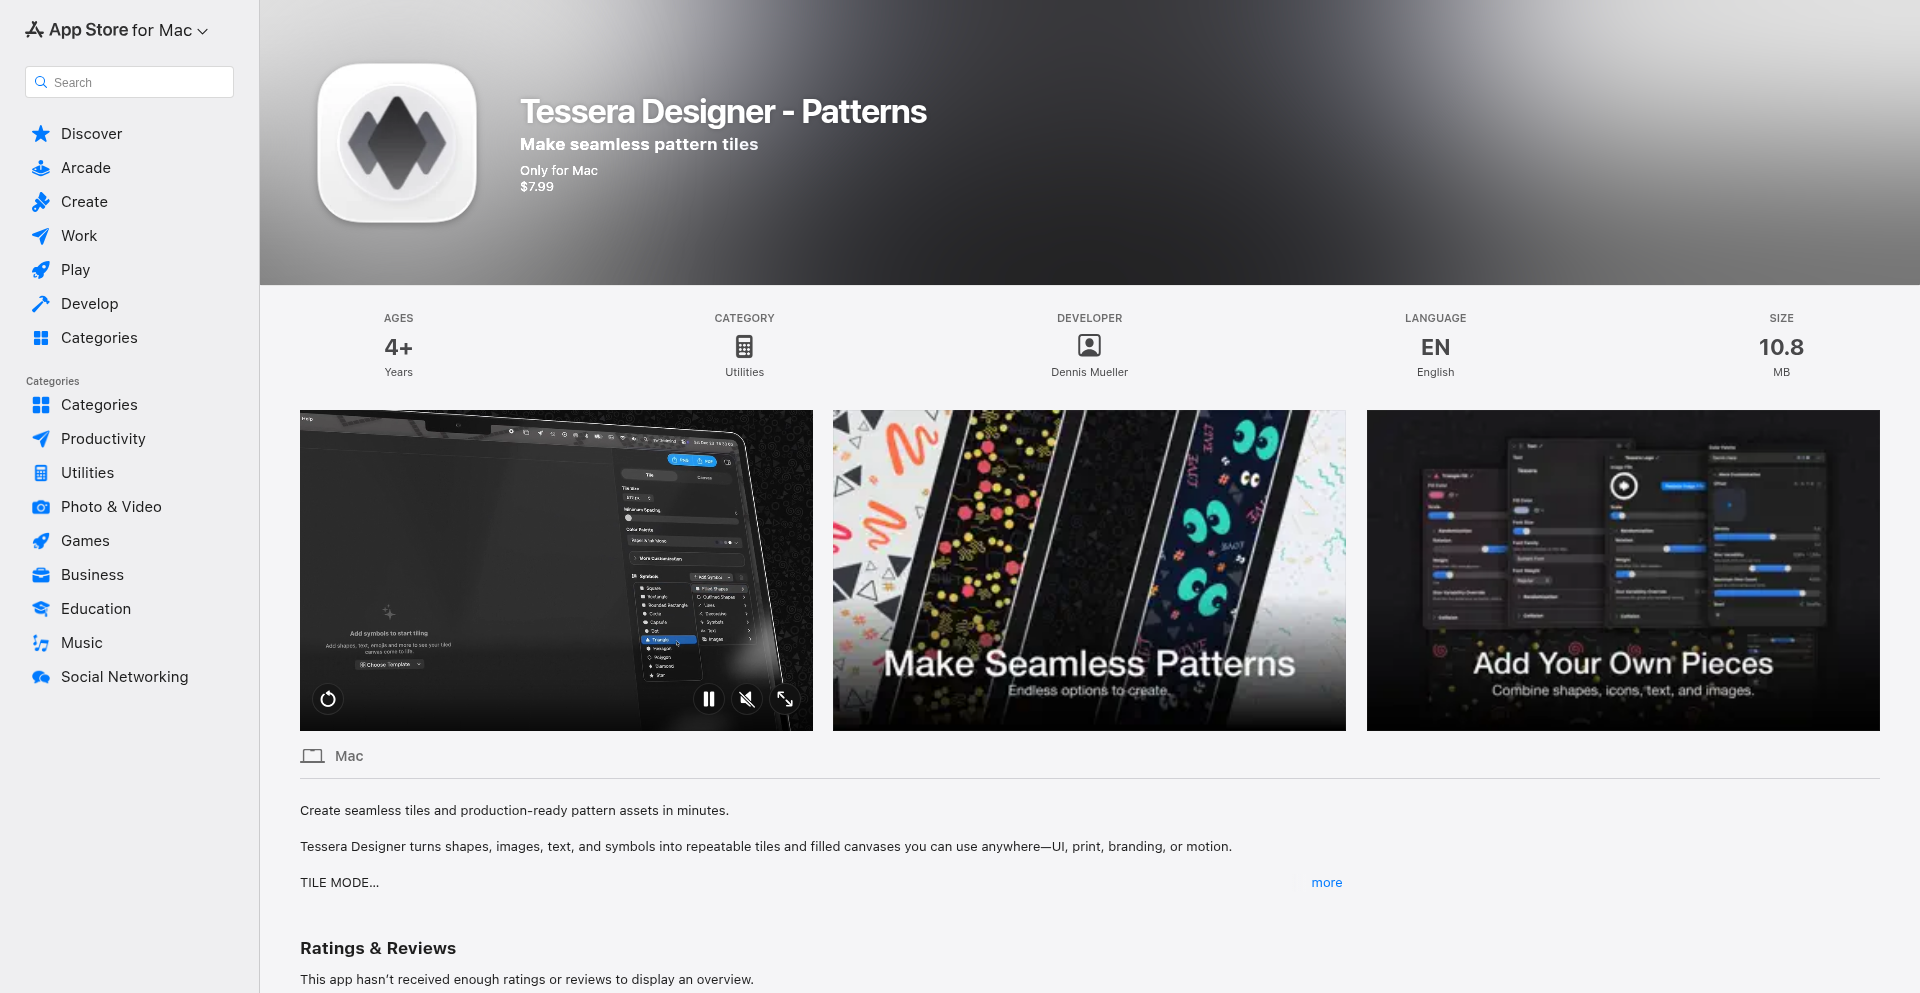
Task: Select Work in the sidebar
Action: pyautogui.click(x=78, y=235)
